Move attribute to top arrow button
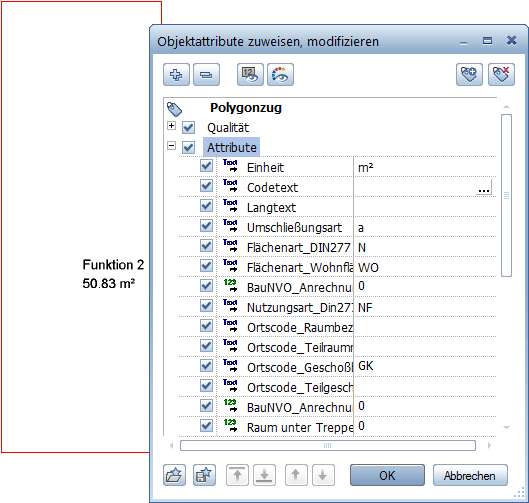 [238, 475]
